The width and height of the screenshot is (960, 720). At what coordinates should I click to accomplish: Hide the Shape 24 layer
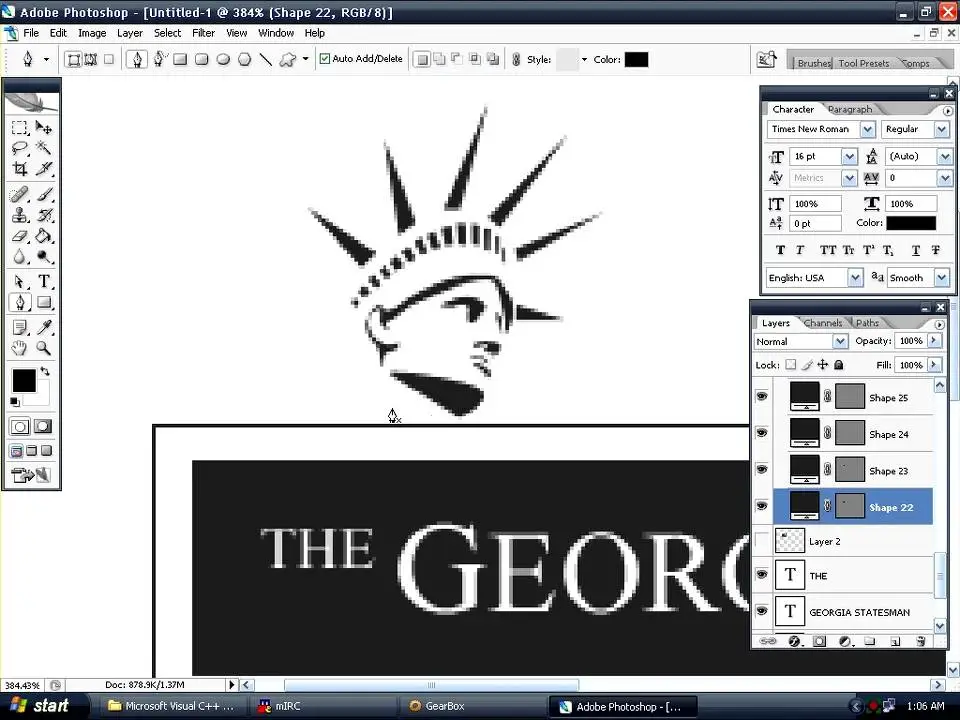click(762, 433)
